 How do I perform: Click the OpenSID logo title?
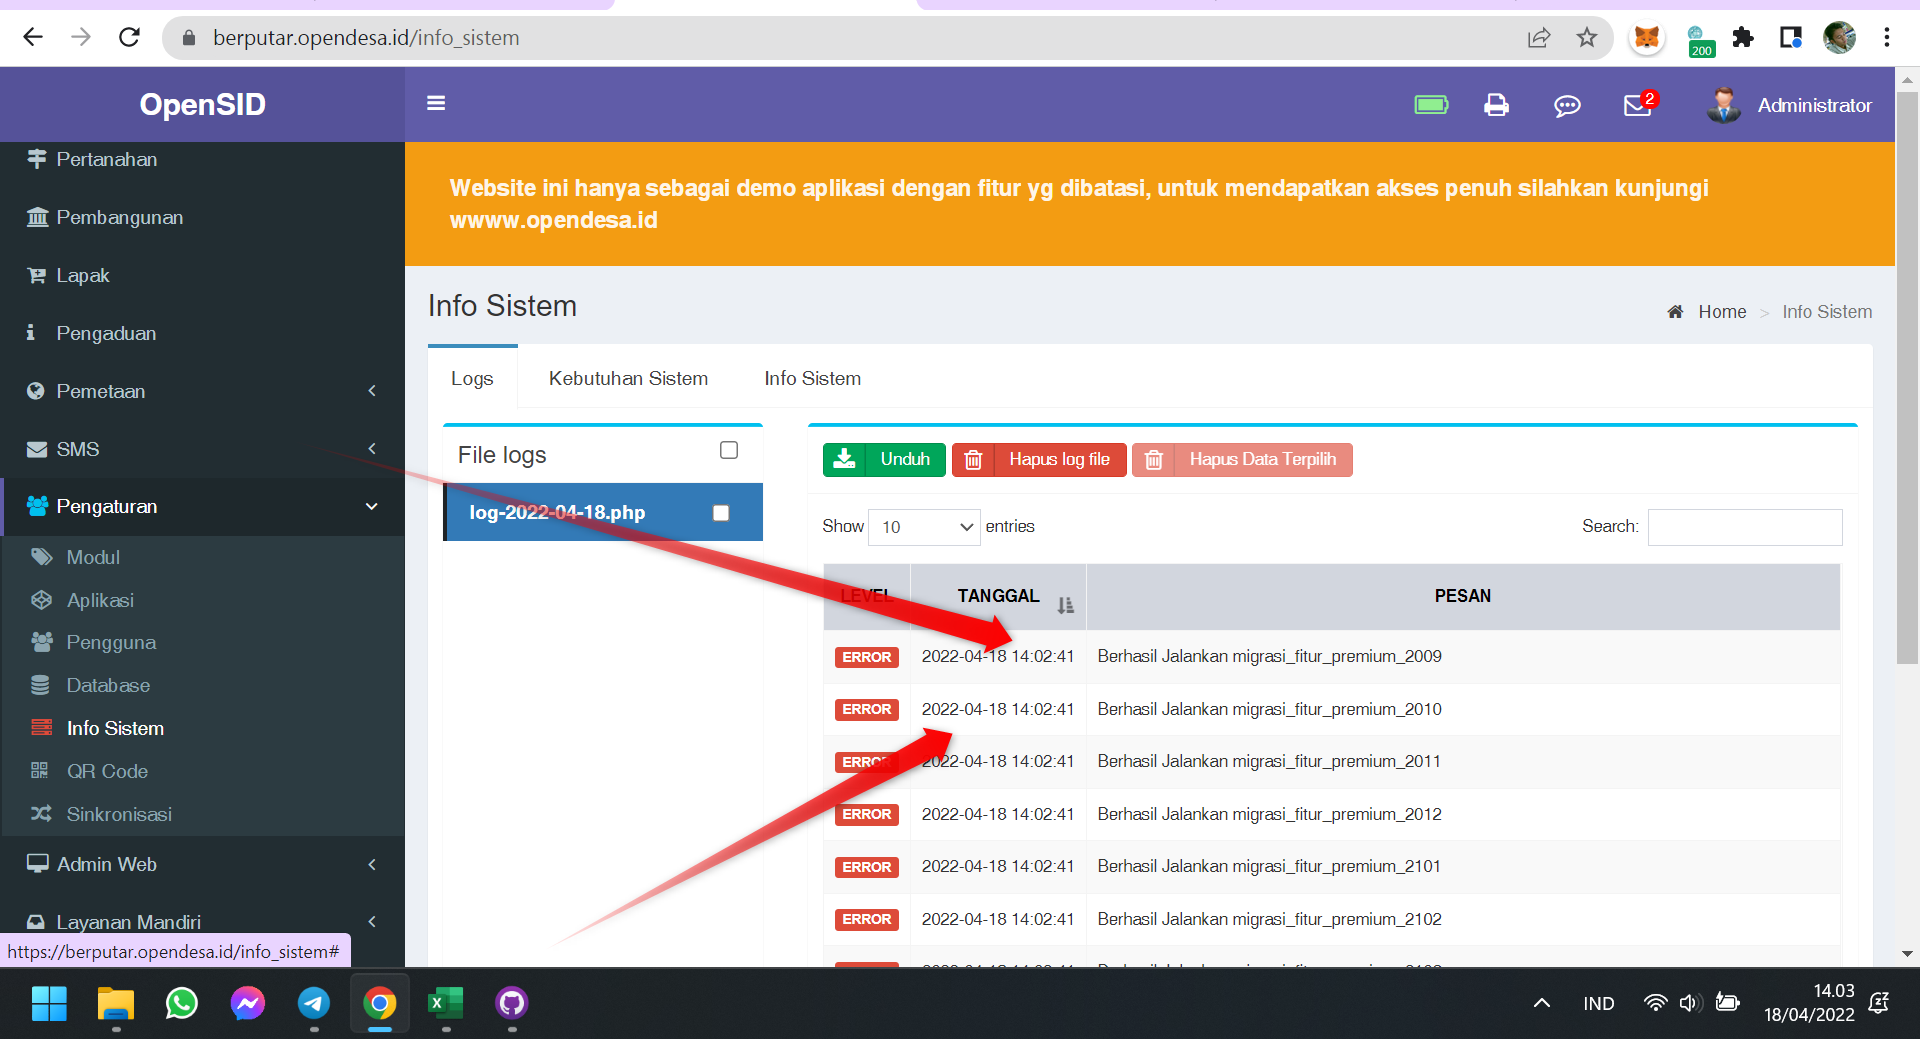(x=202, y=104)
